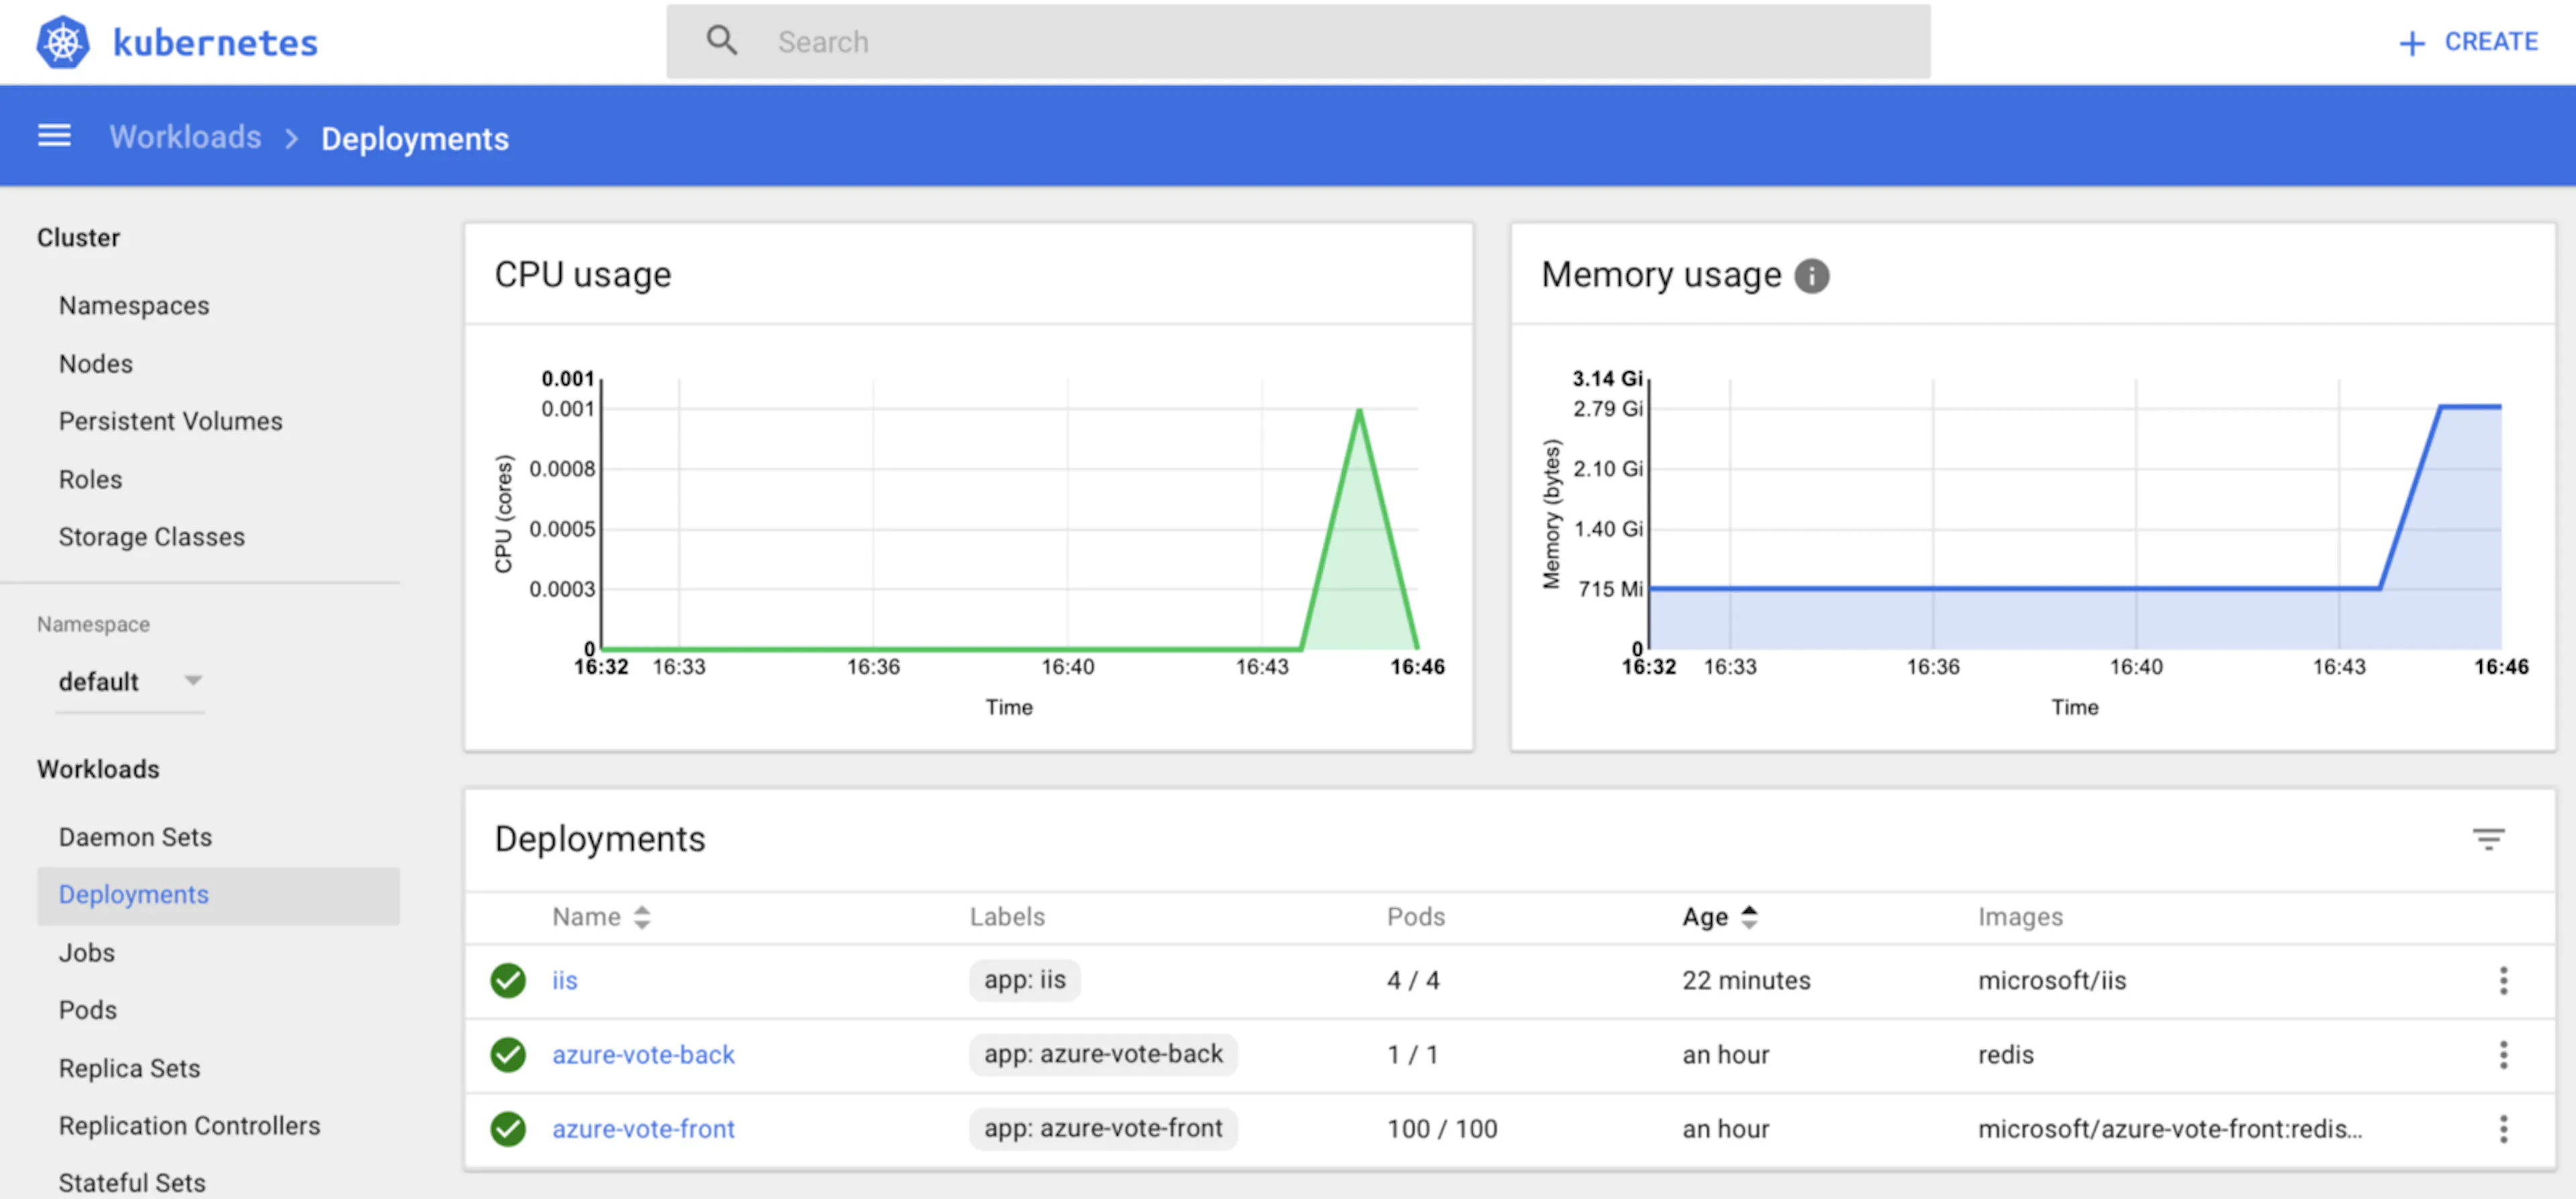Viewport: 2576px width, 1199px height.
Task: Open the iis deployment link
Action: tap(564, 980)
